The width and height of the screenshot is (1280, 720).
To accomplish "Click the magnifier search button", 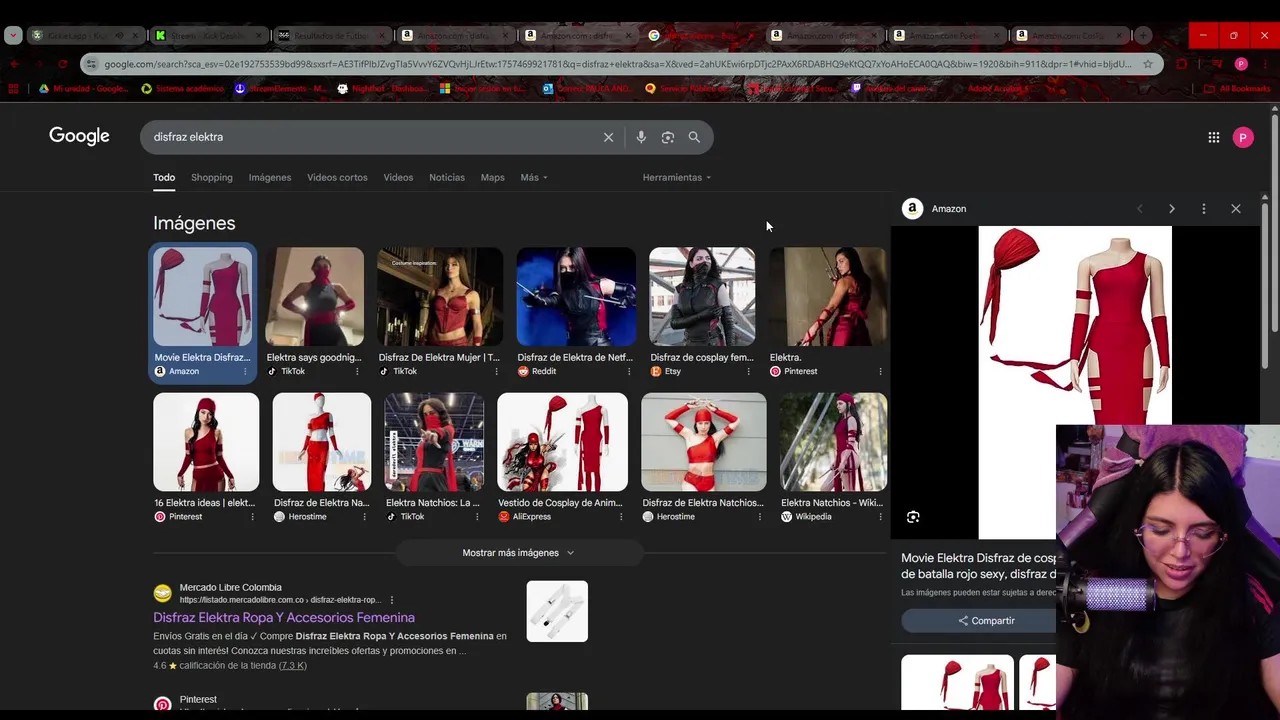I will pyautogui.click(x=694, y=137).
